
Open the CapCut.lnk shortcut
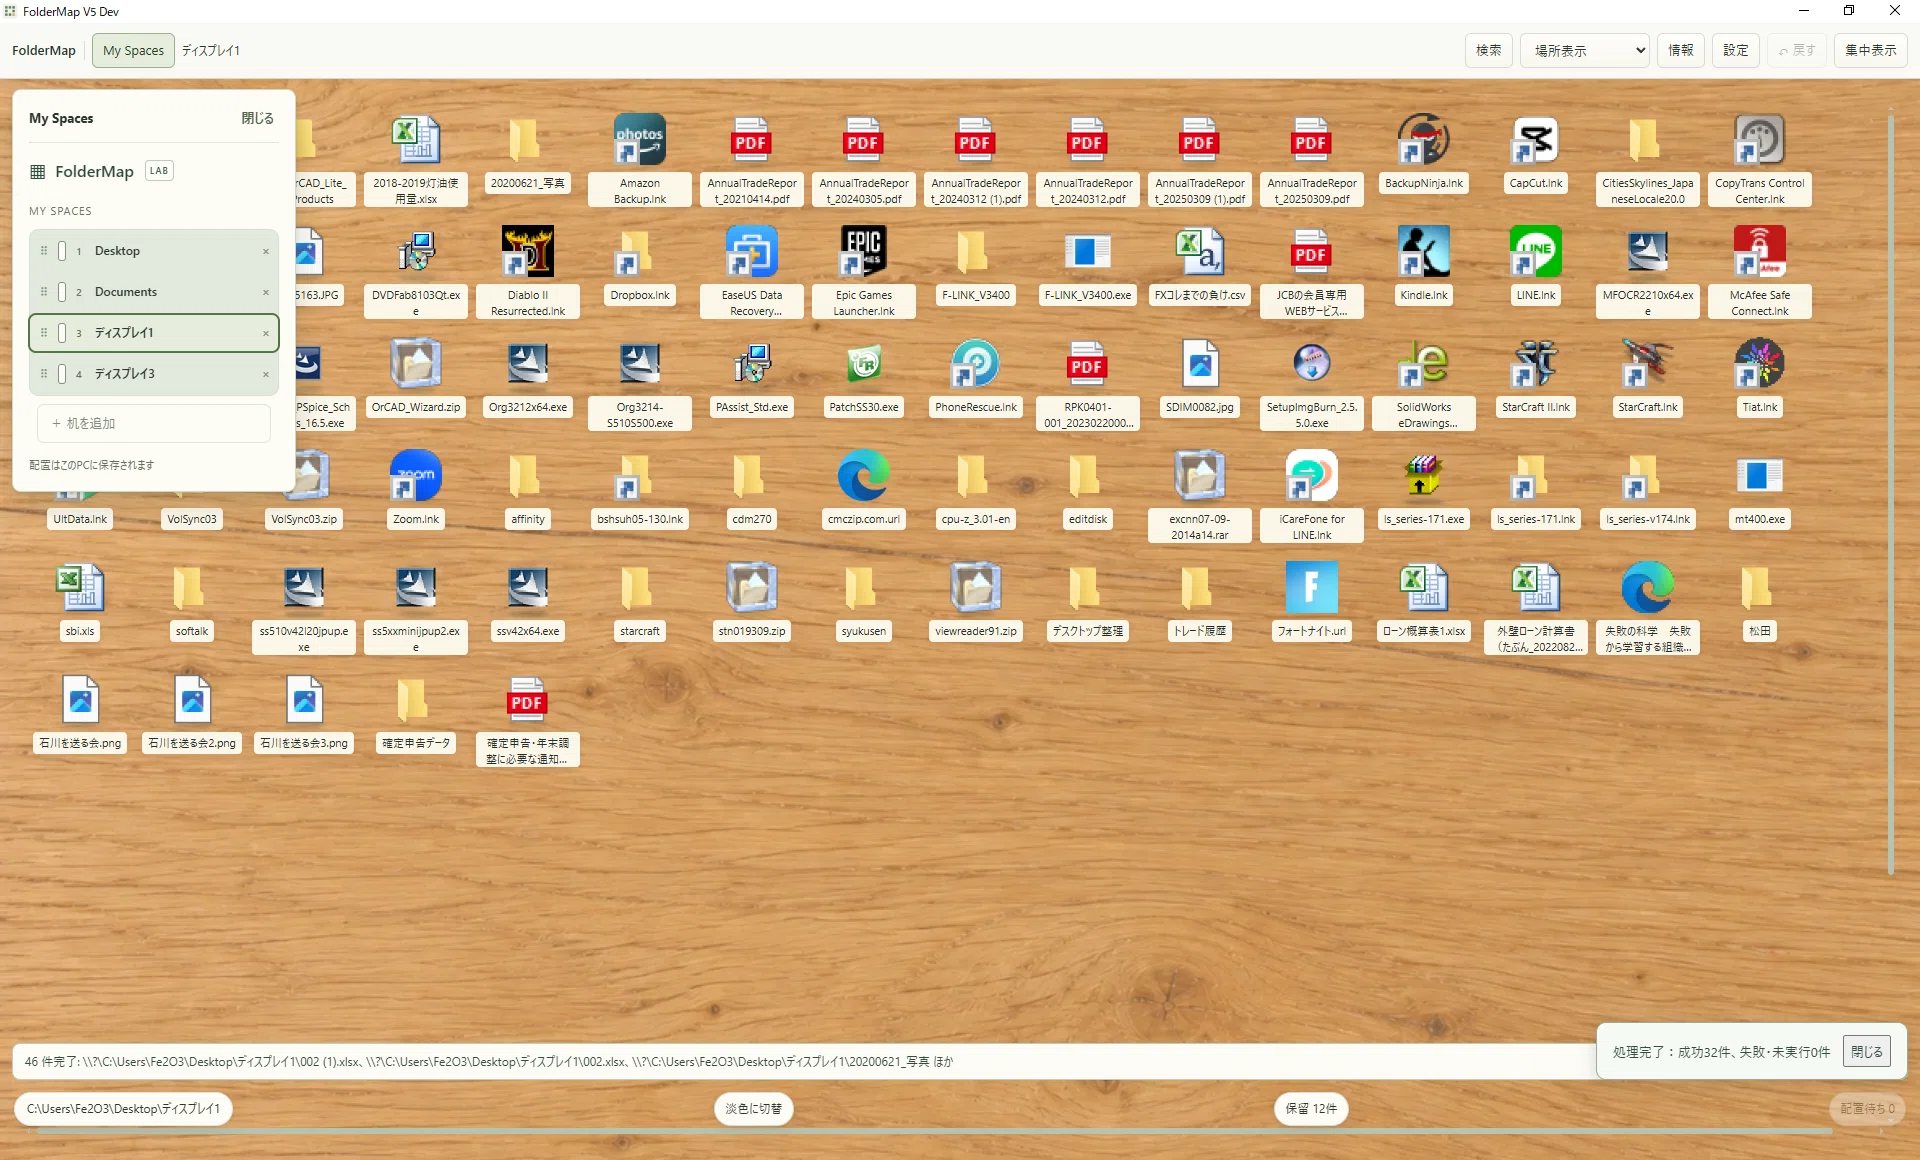[1536, 140]
